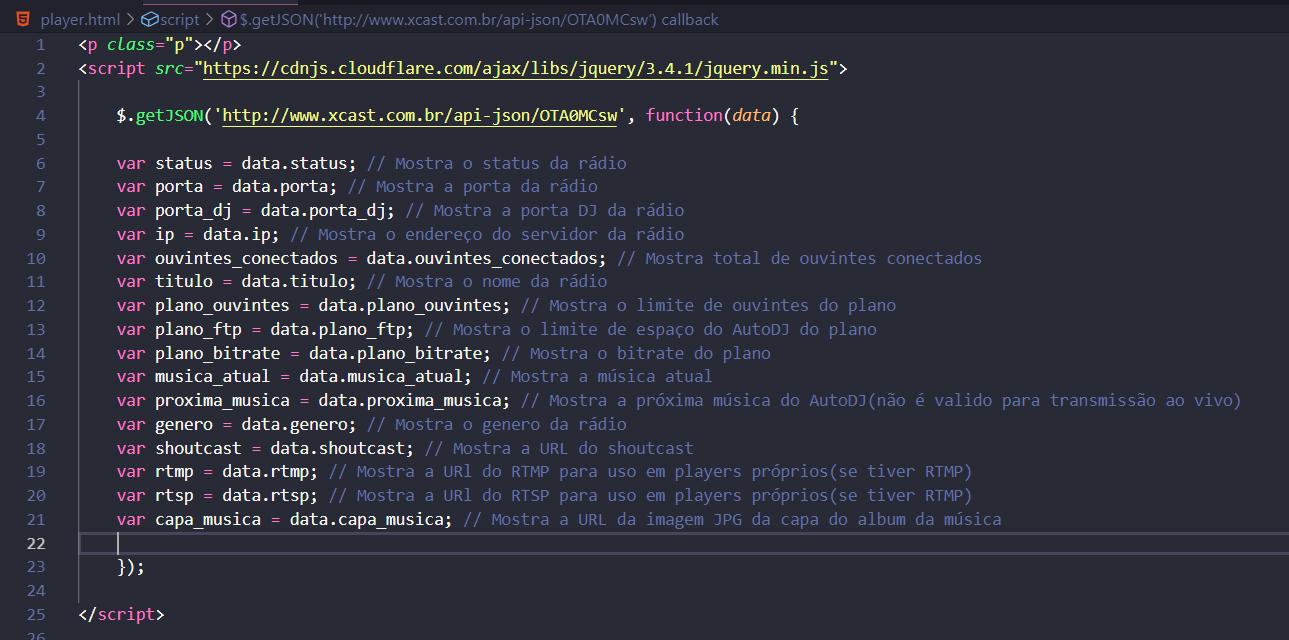1289x640 pixels.
Task: Expand the $.getJSON callback breadcrumb
Action: click(x=478, y=19)
